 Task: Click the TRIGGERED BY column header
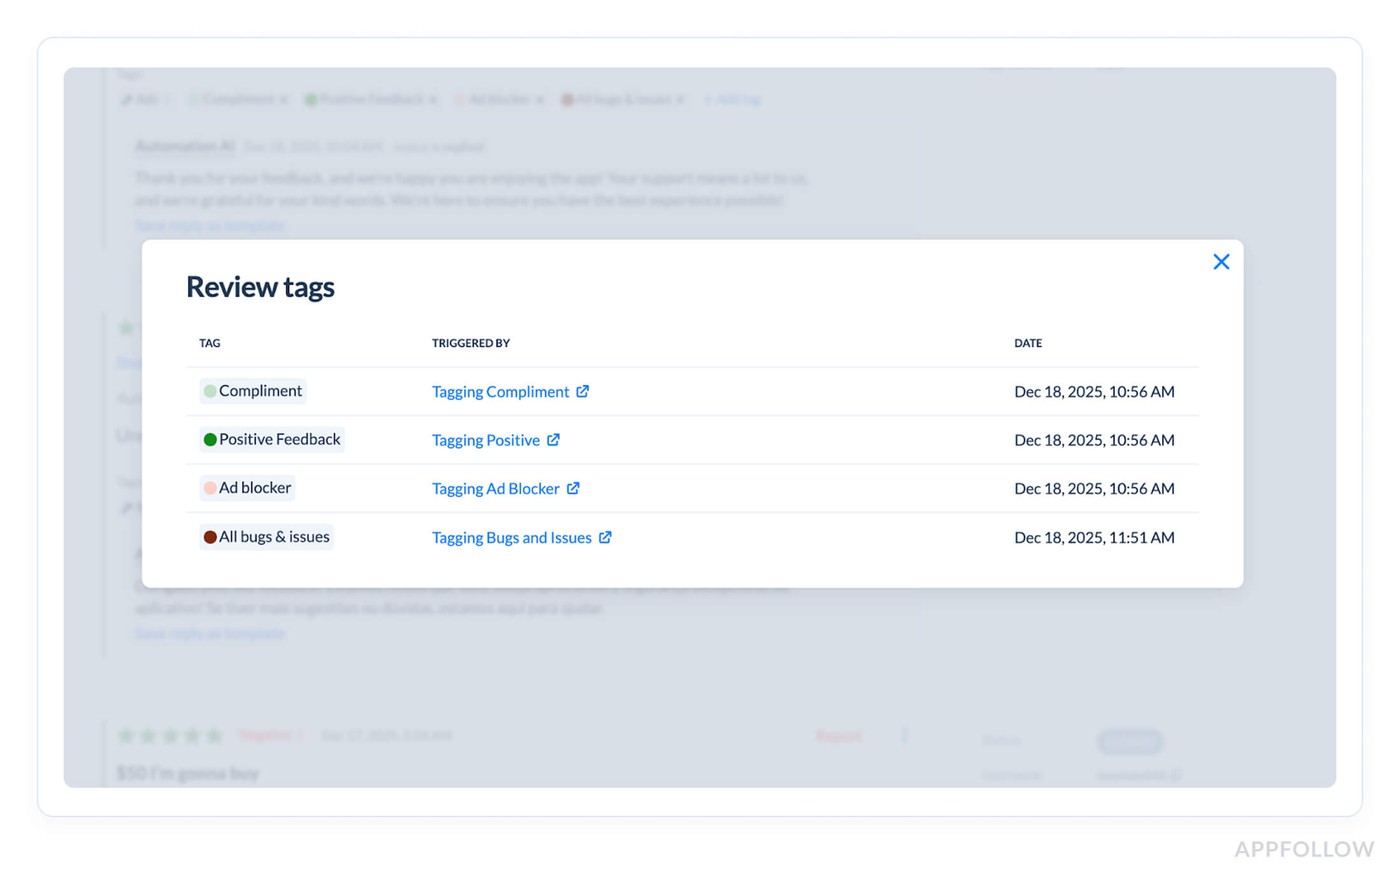(471, 343)
